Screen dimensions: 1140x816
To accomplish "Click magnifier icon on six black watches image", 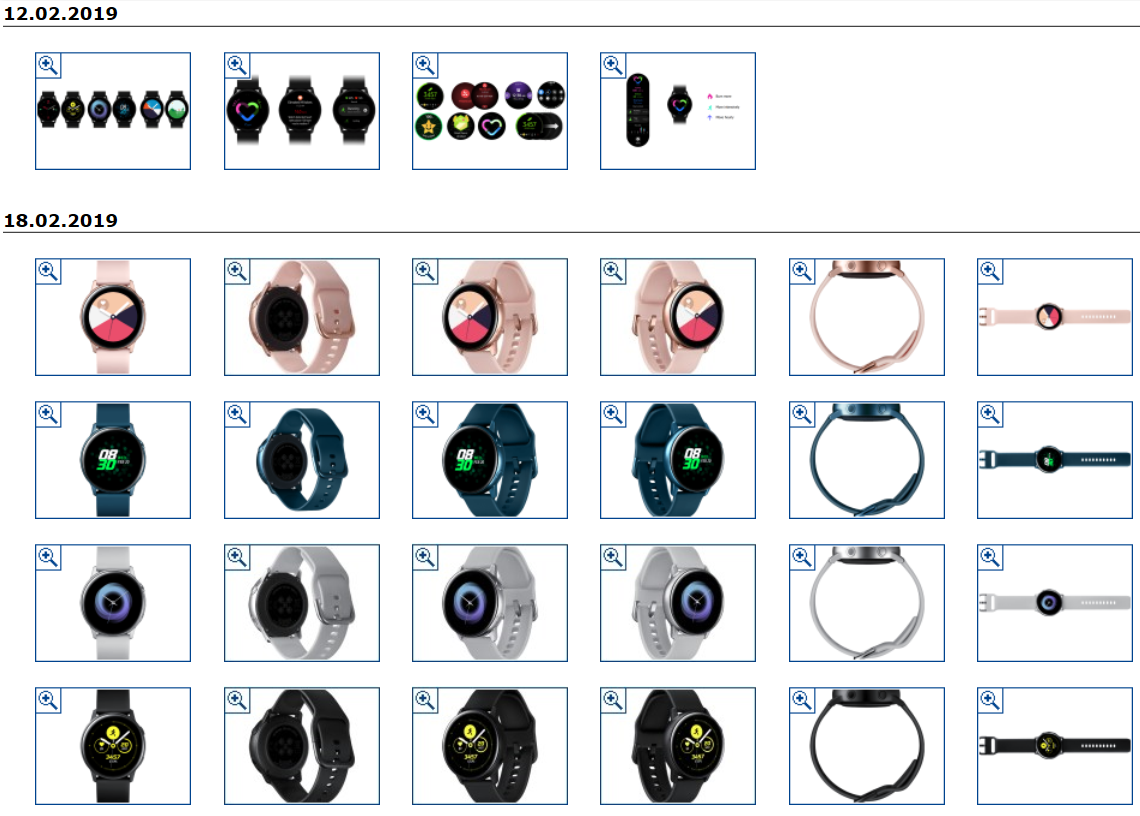I will click(x=48, y=65).
